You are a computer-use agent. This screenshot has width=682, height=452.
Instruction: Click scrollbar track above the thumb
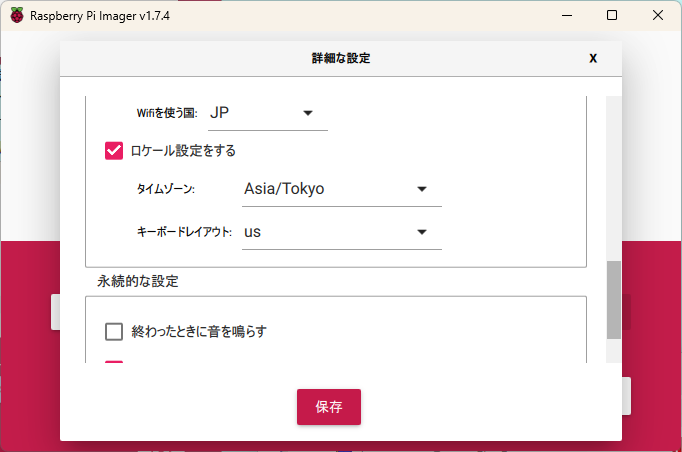(x=613, y=180)
